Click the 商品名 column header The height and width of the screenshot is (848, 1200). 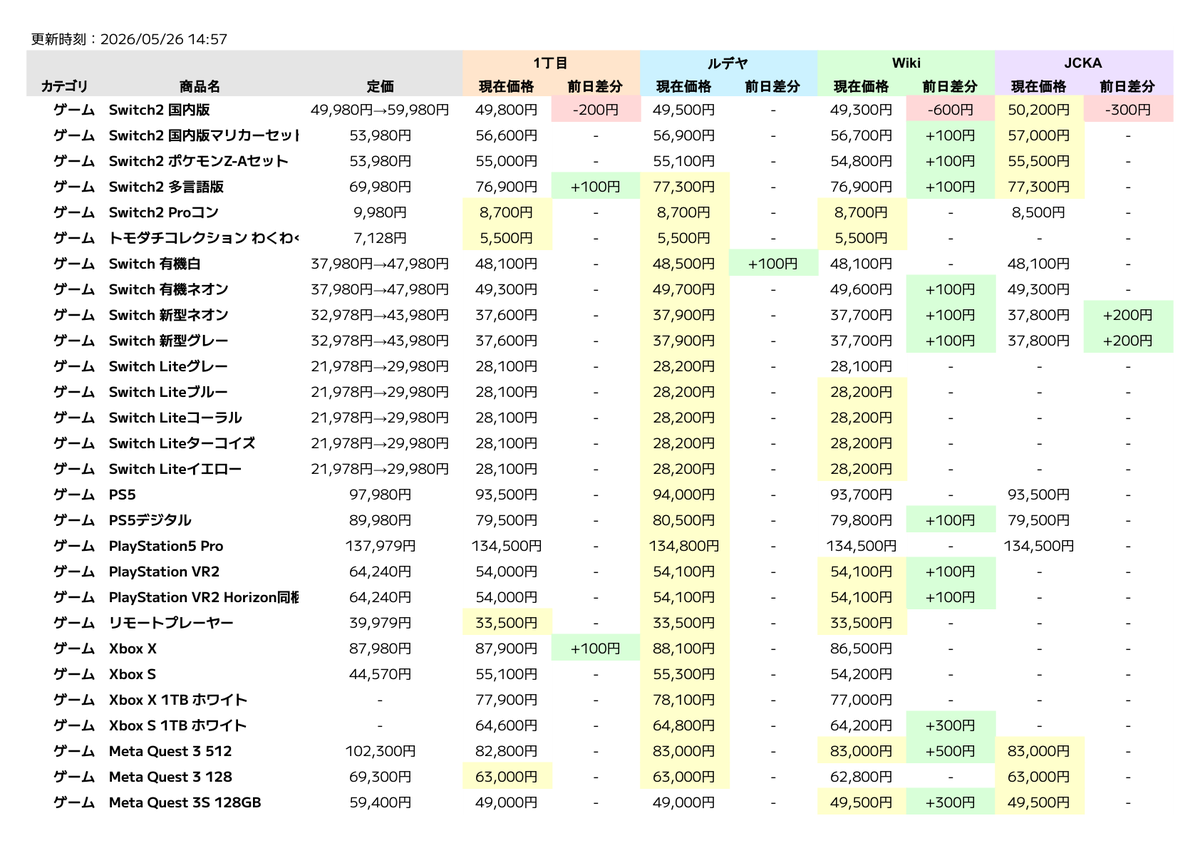[x=199, y=87]
